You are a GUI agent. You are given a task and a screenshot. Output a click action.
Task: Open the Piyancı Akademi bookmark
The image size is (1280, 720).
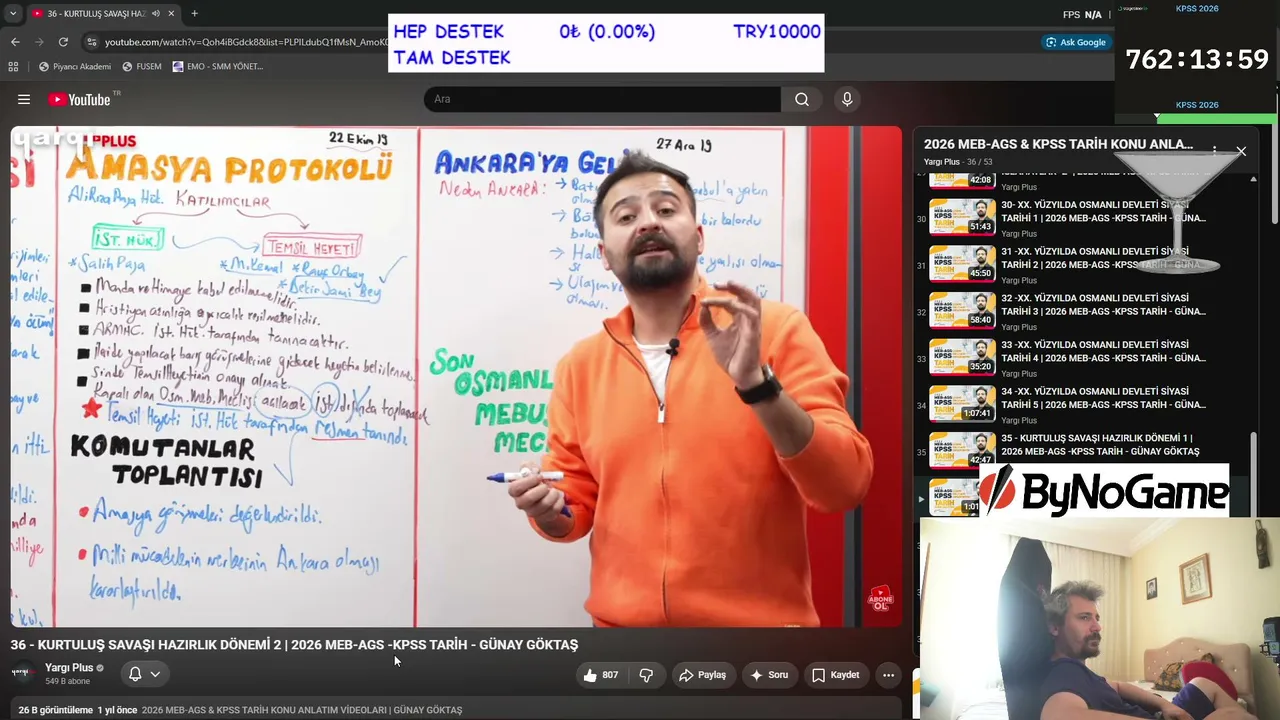tap(74, 66)
